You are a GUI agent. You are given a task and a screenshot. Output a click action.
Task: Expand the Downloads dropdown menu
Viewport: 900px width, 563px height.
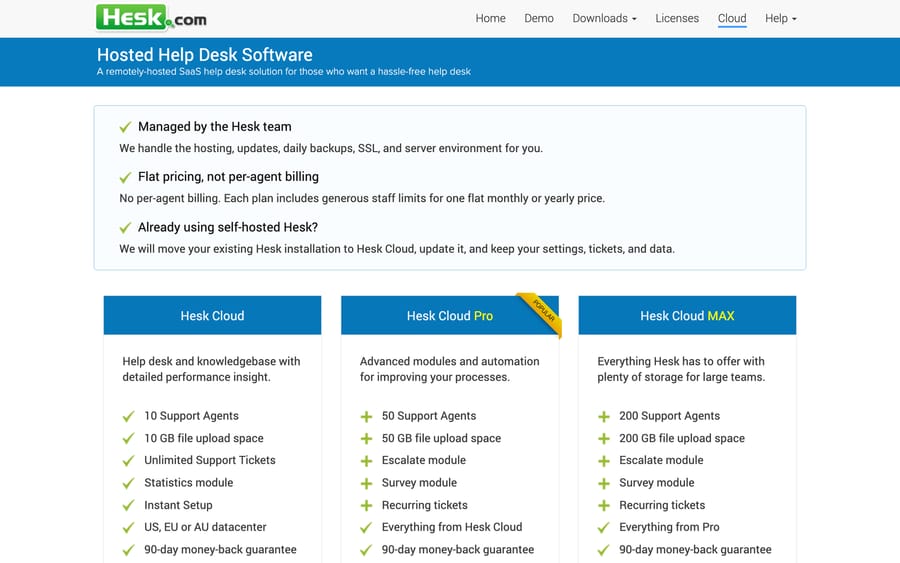[x=604, y=18]
